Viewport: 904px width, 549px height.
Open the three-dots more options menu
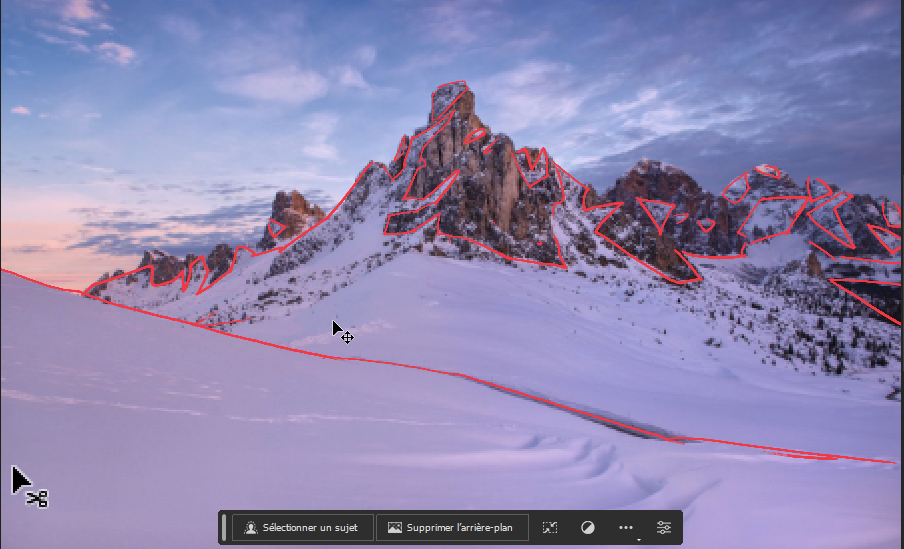click(626, 528)
